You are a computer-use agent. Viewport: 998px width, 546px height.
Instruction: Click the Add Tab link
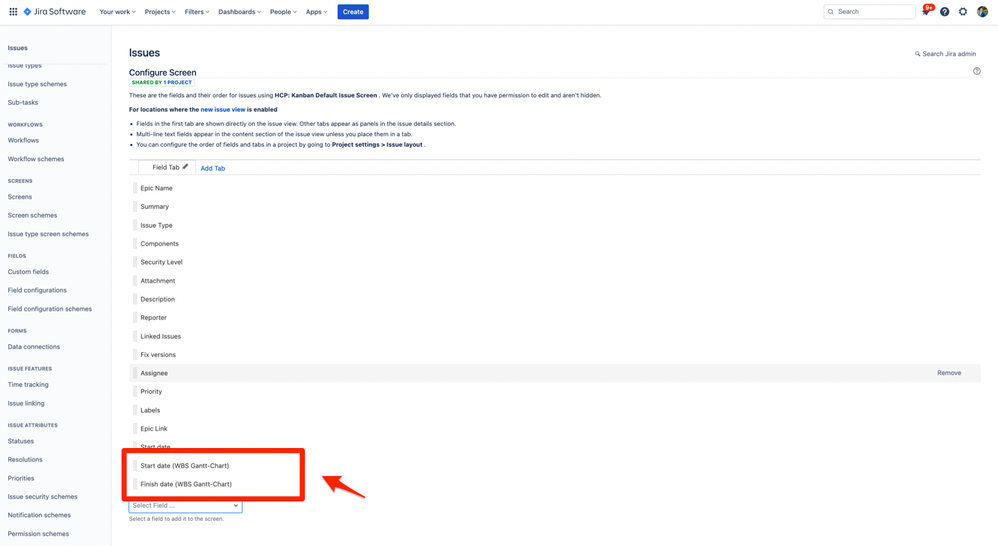[213, 168]
